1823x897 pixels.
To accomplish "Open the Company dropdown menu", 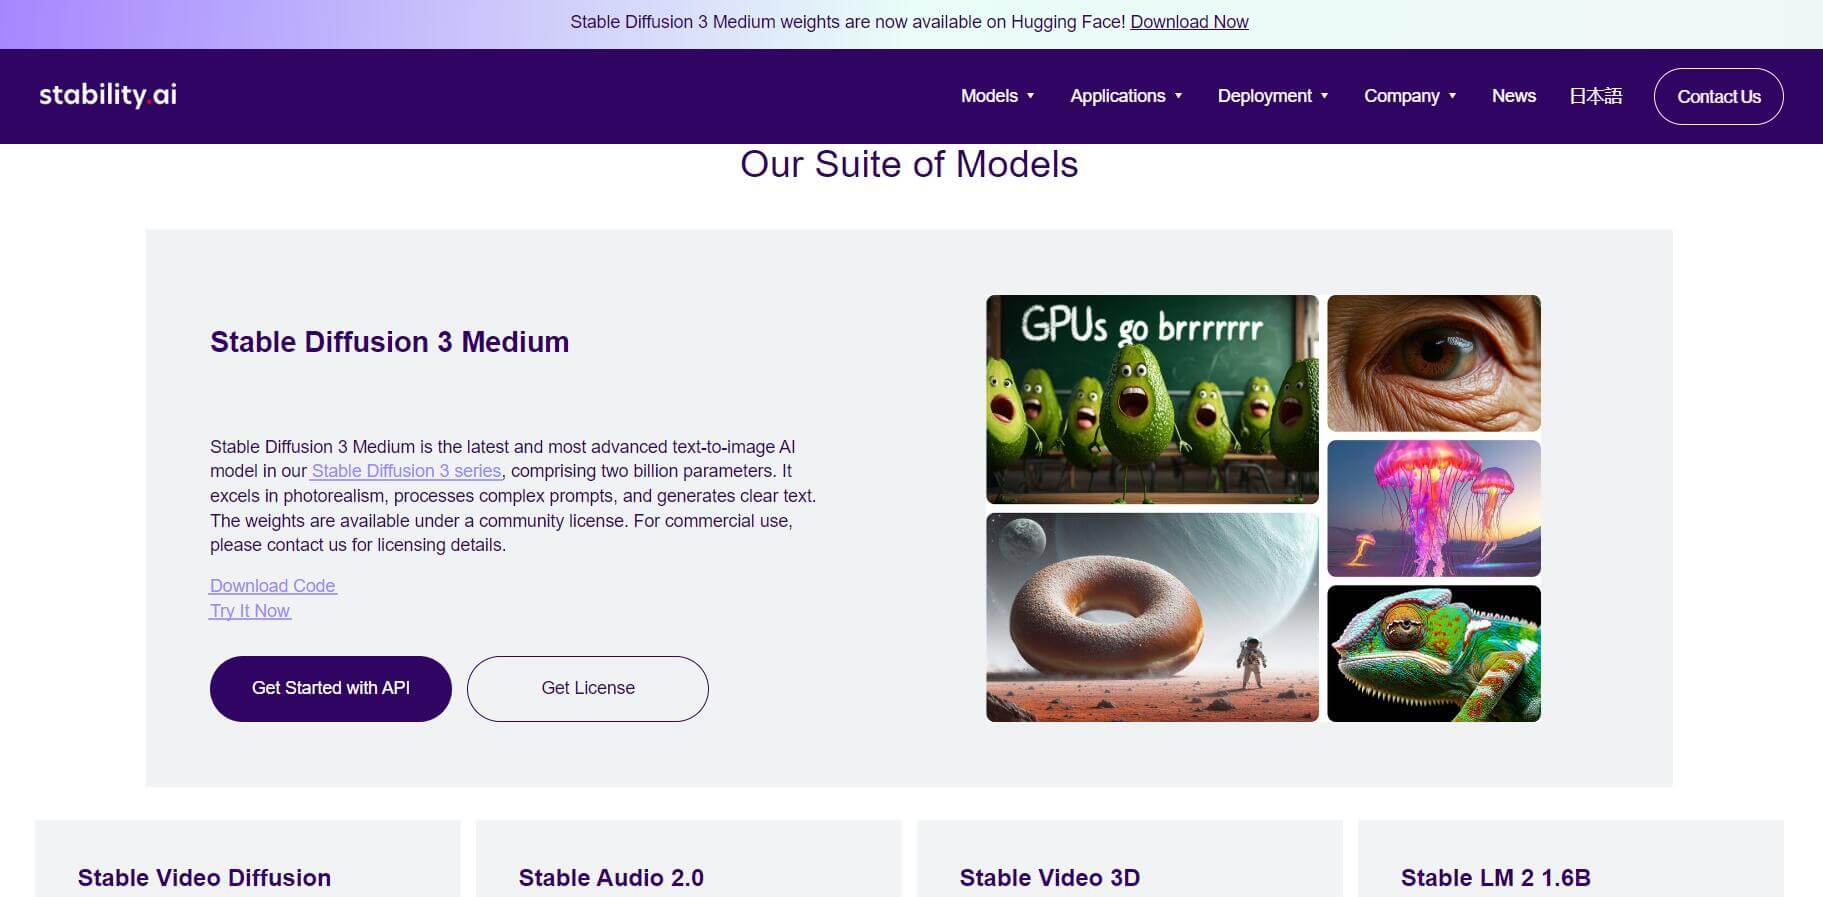I will (x=1409, y=96).
